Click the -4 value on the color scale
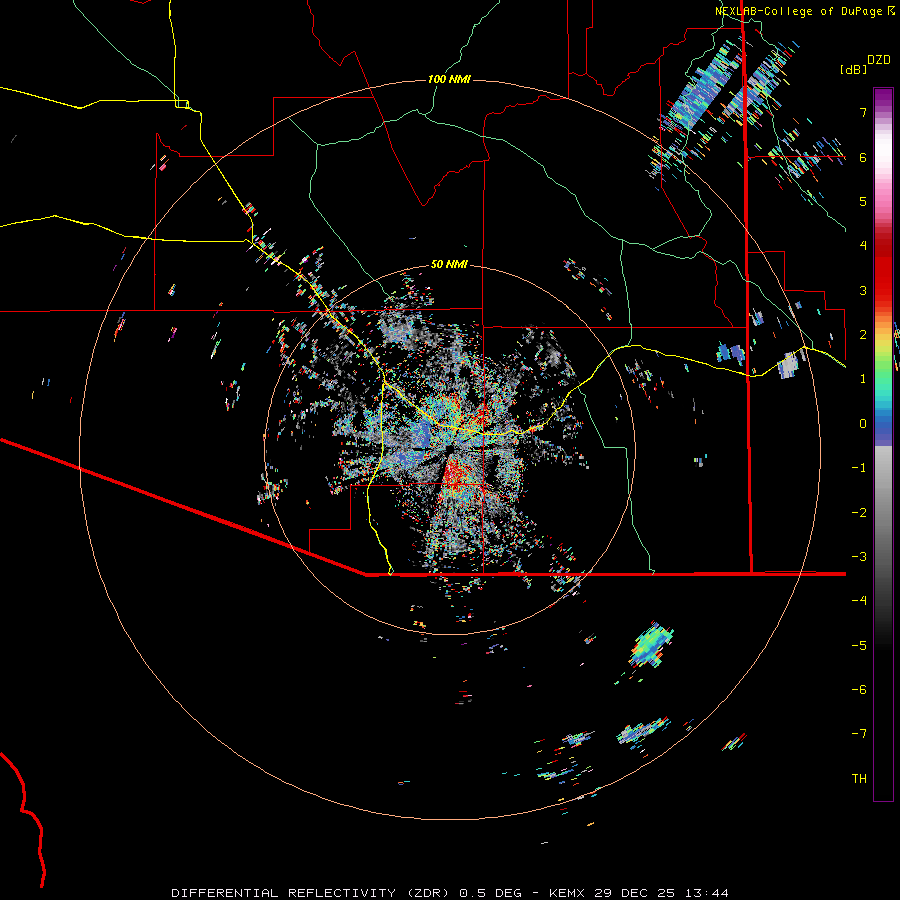 click(859, 601)
